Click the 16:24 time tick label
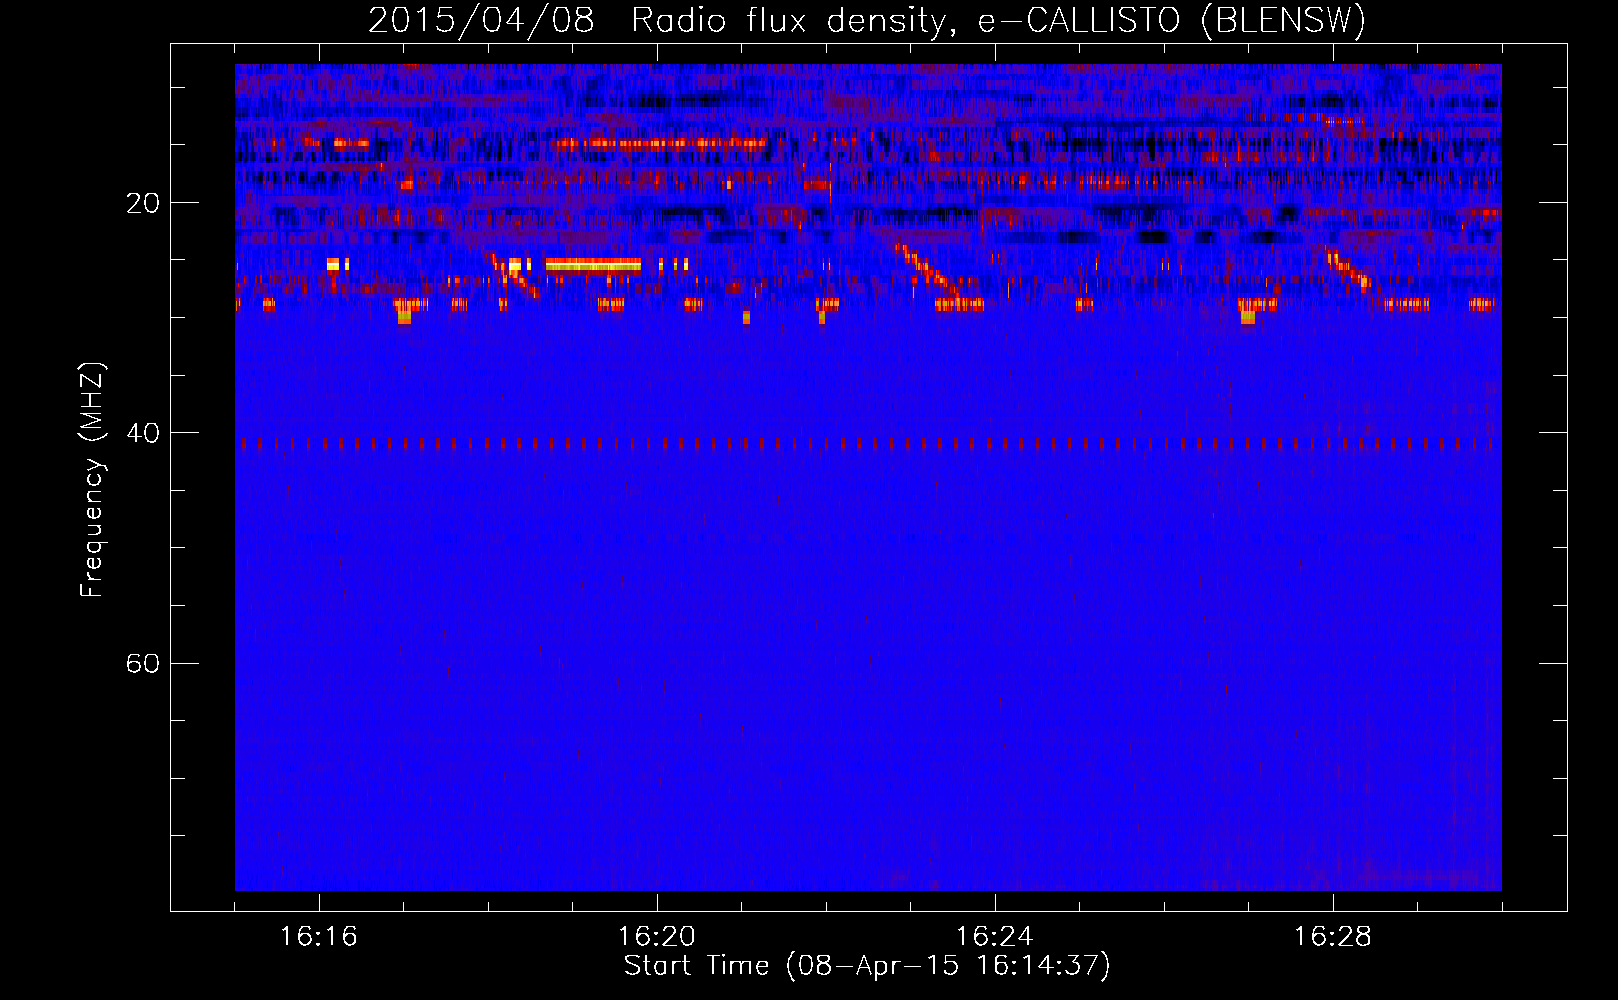 pos(995,936)
